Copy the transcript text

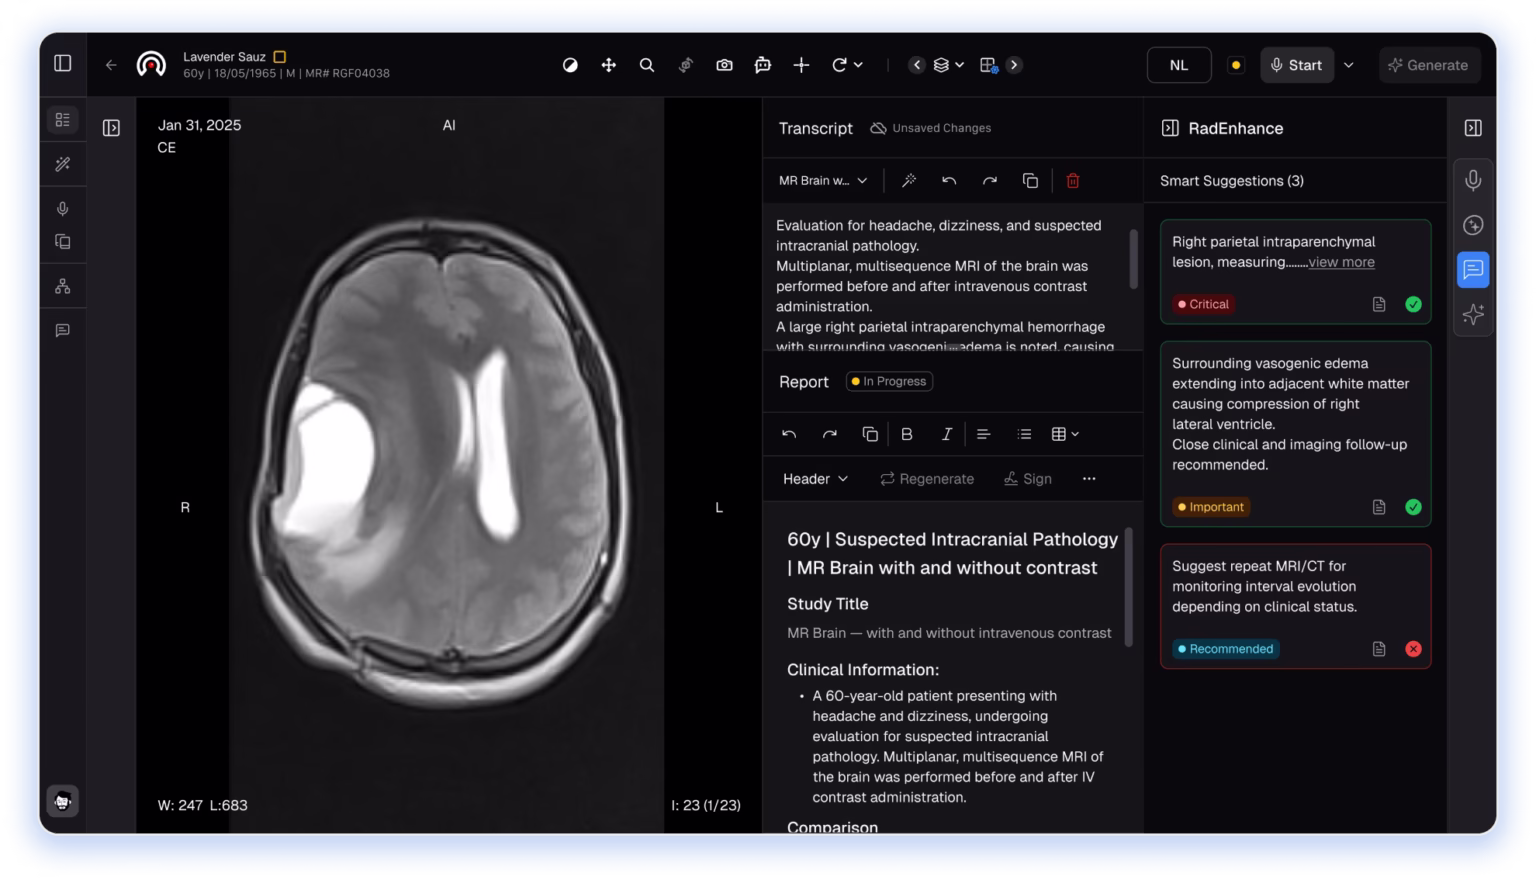(x=1030, y=181)
